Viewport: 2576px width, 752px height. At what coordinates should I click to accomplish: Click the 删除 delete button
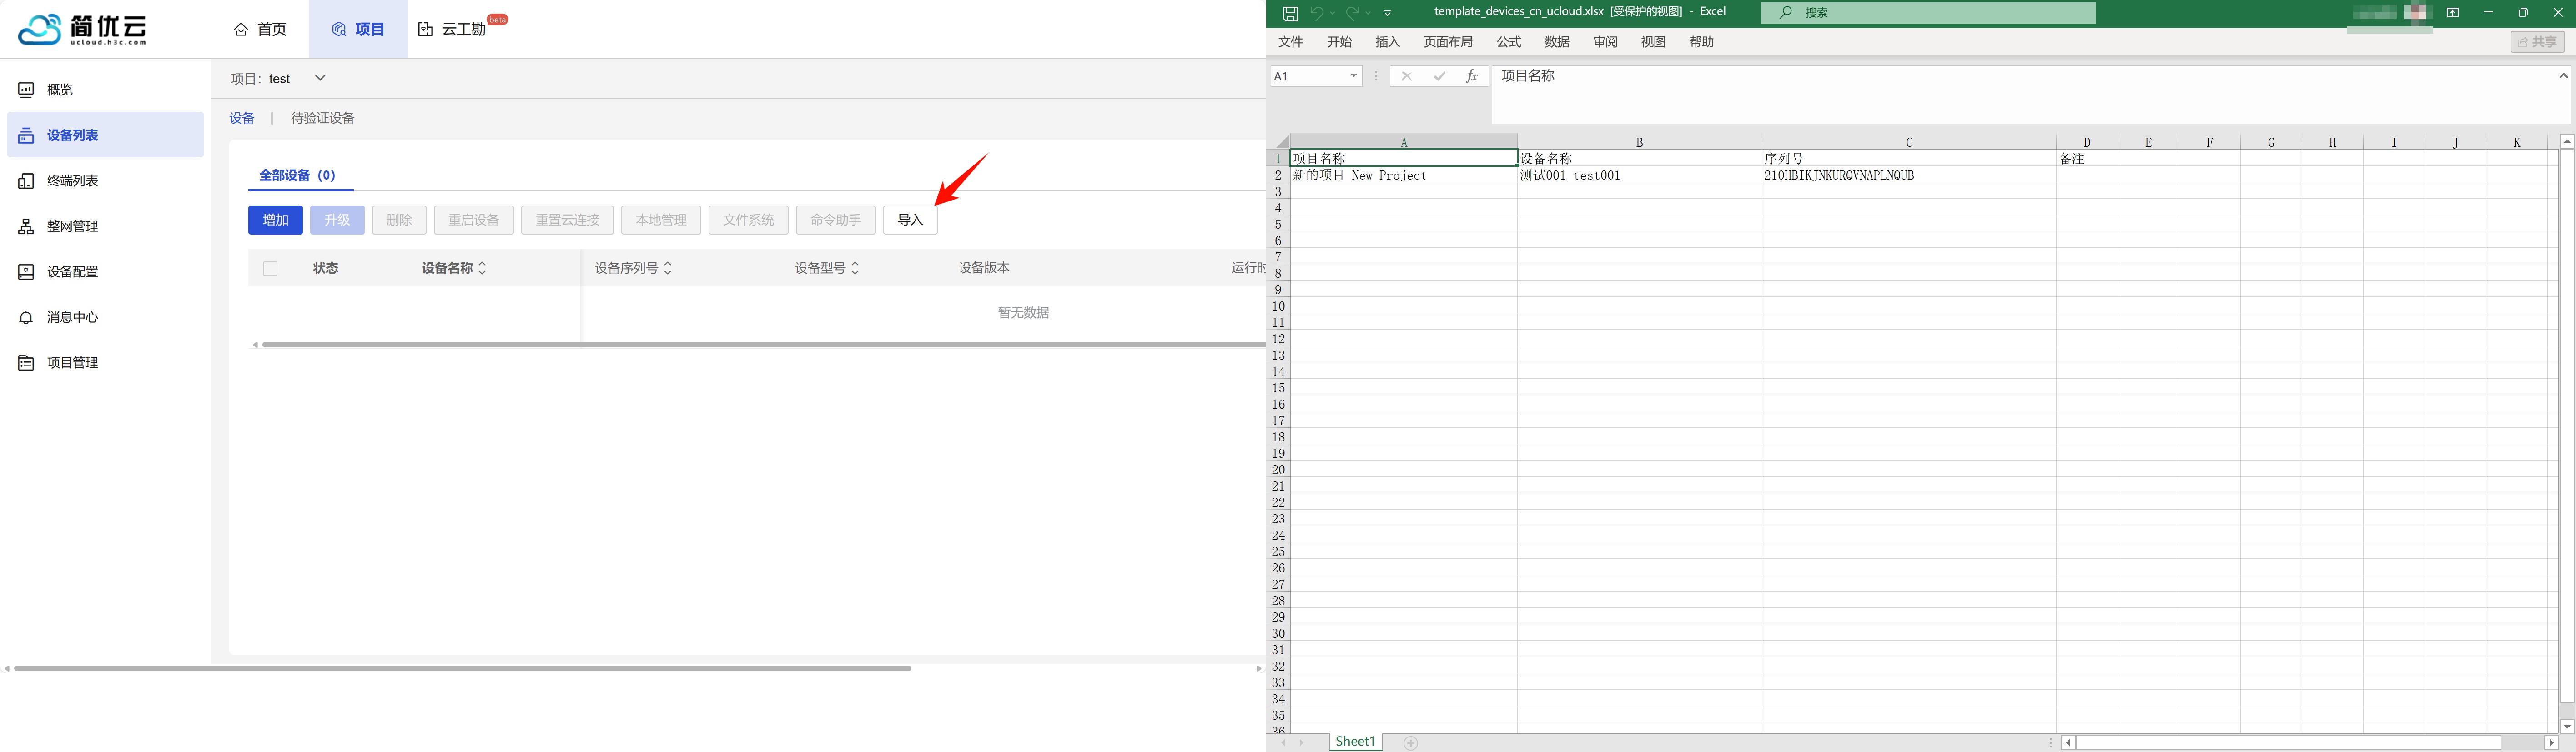click(x=399, y=220)
